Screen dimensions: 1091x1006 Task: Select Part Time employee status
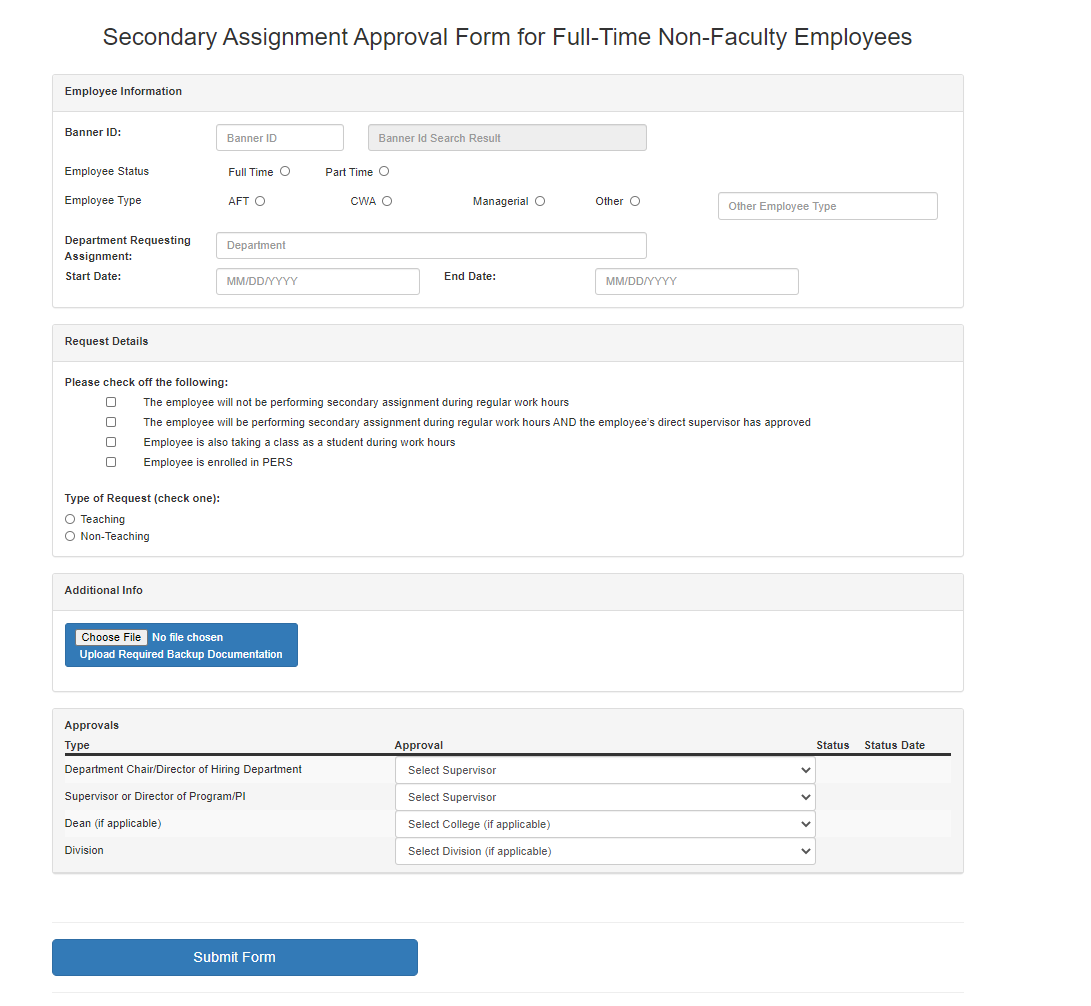click(384, 171)
